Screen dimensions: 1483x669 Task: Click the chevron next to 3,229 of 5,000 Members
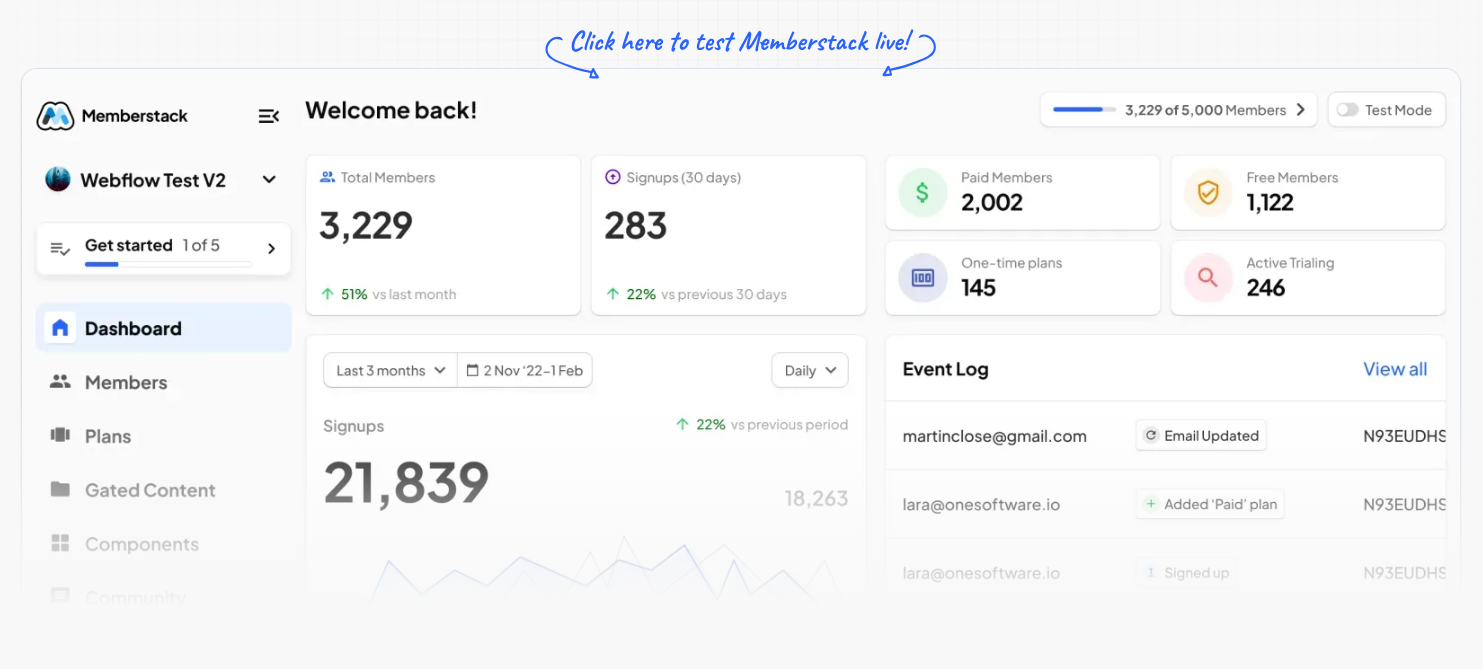coord(1300,110)
